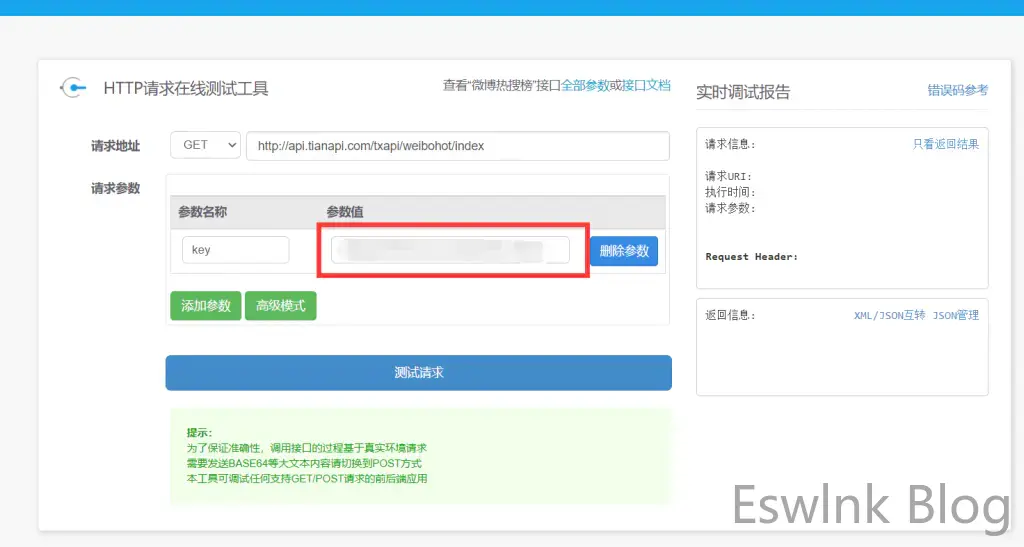Switch to 高级模式 advanced mode
Screen dimensions: 1024x547
coord(280,306)
